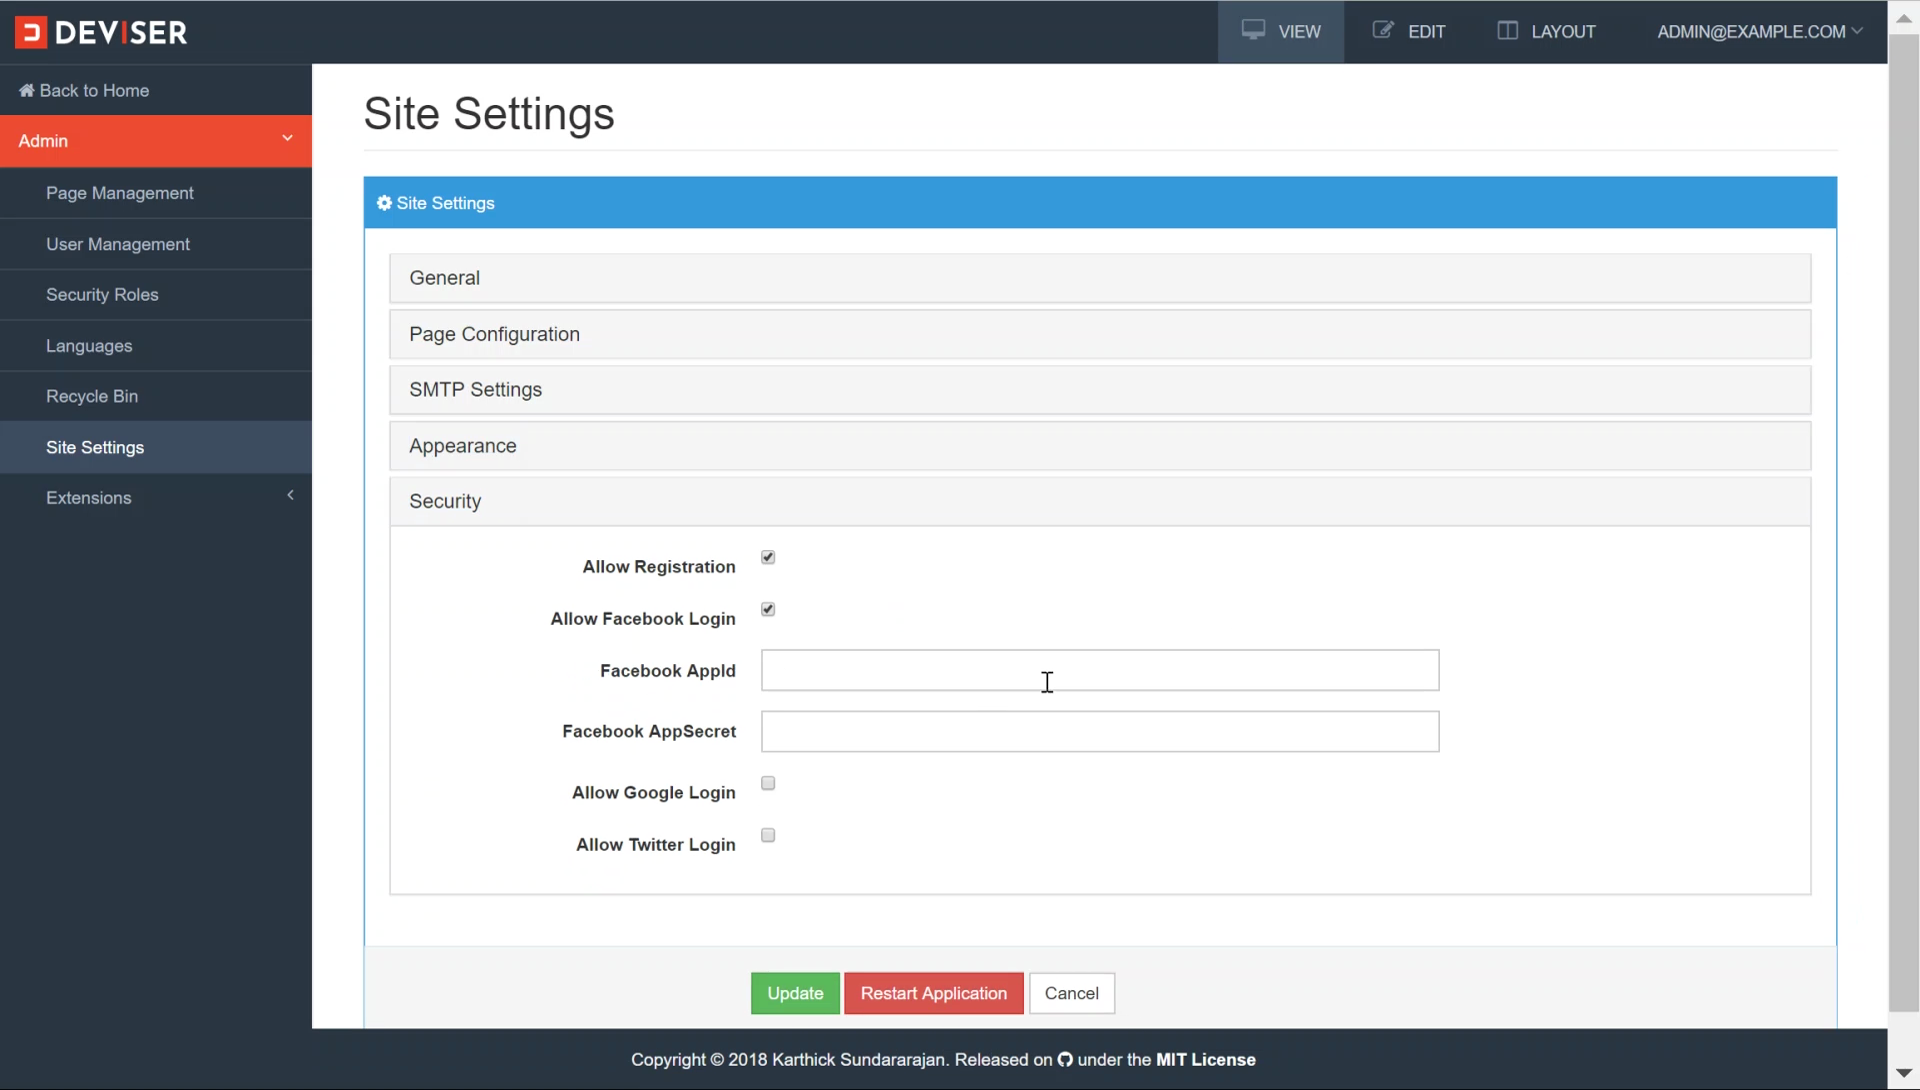Uncheck the Allow Registration checkbox
Image resolution: width=1920 pixels, height=1090 pixels.
pos(768,558)
